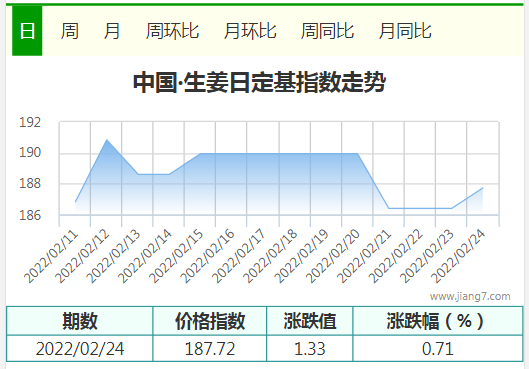Open the 周环比 tab
Screen dimensions: 529x369
tap(172, 31)
